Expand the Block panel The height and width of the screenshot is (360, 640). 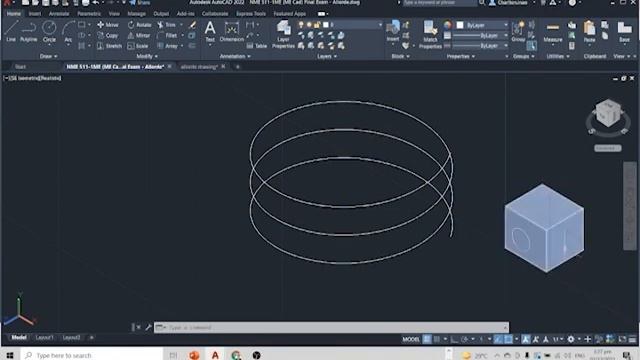[x=400, y=56]
